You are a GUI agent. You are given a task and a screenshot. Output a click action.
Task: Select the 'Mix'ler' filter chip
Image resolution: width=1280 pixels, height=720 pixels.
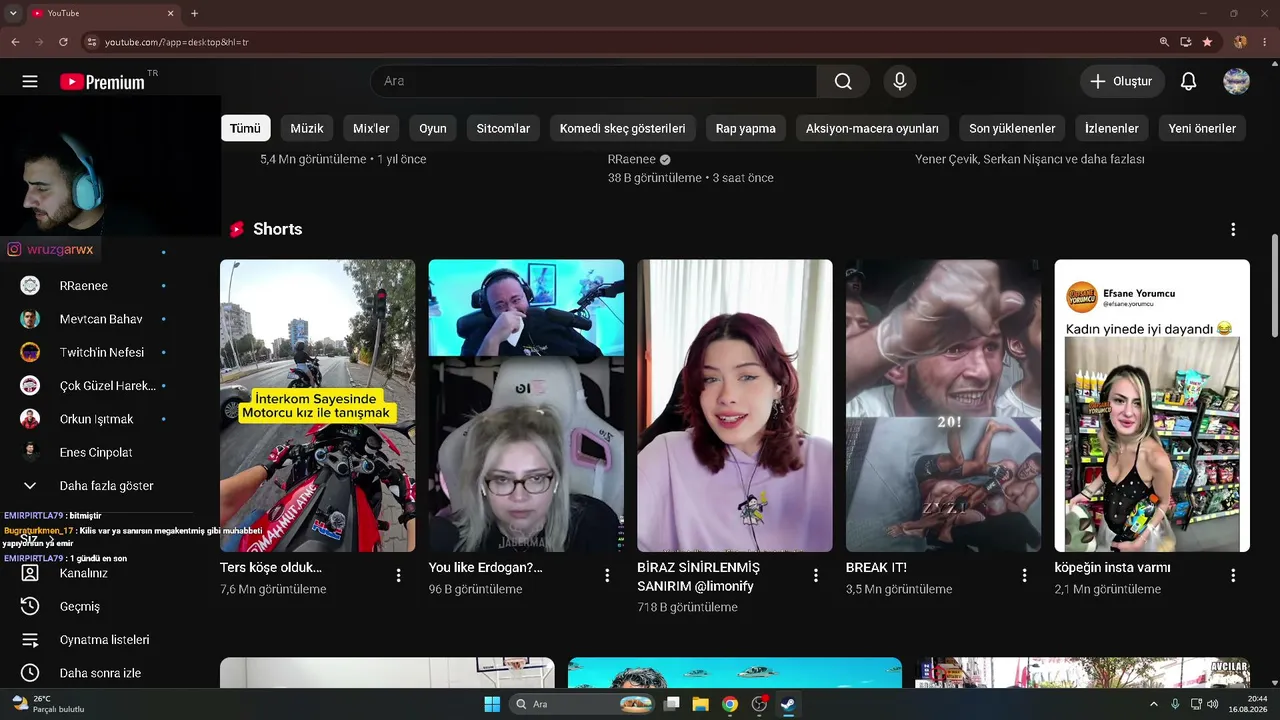(x=371, y=128)
